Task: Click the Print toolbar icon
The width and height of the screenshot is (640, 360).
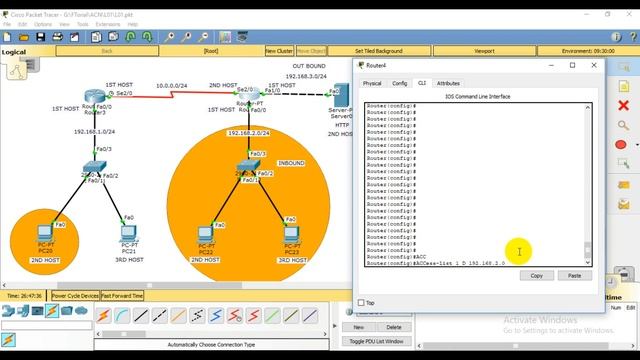Action: pyautogui.click(x=58, y=37)
